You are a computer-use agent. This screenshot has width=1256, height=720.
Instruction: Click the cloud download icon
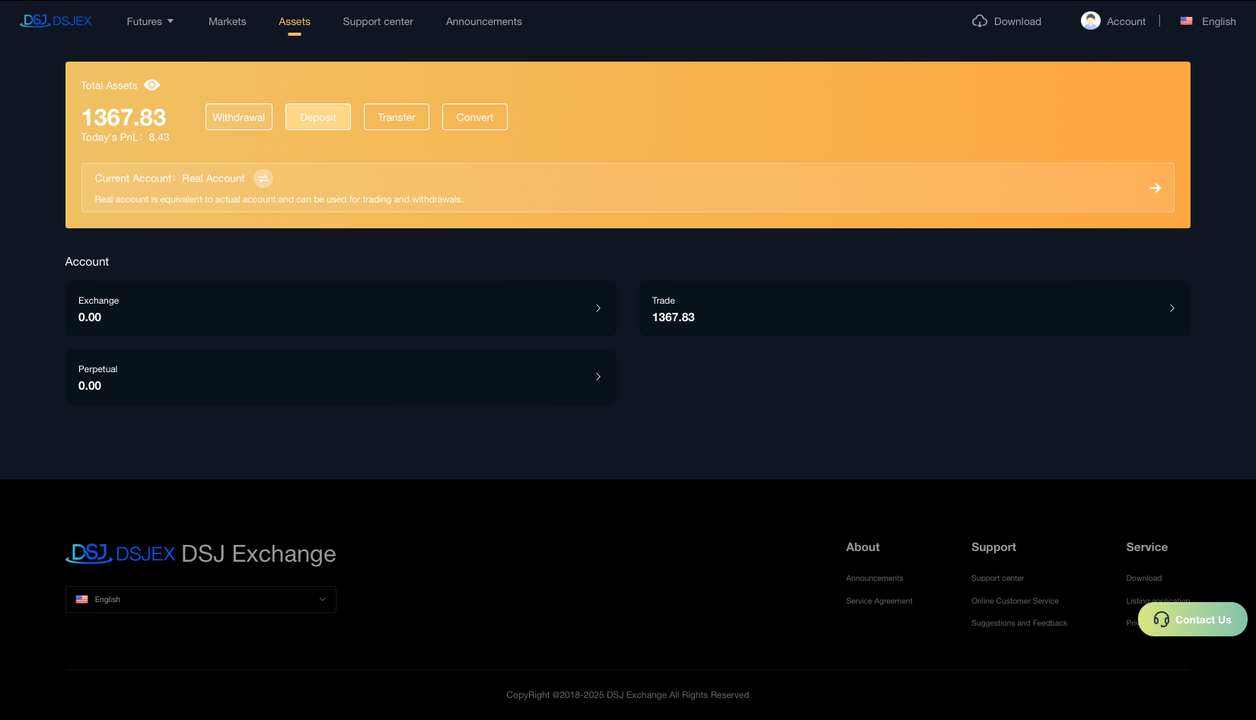pos(979,21)
